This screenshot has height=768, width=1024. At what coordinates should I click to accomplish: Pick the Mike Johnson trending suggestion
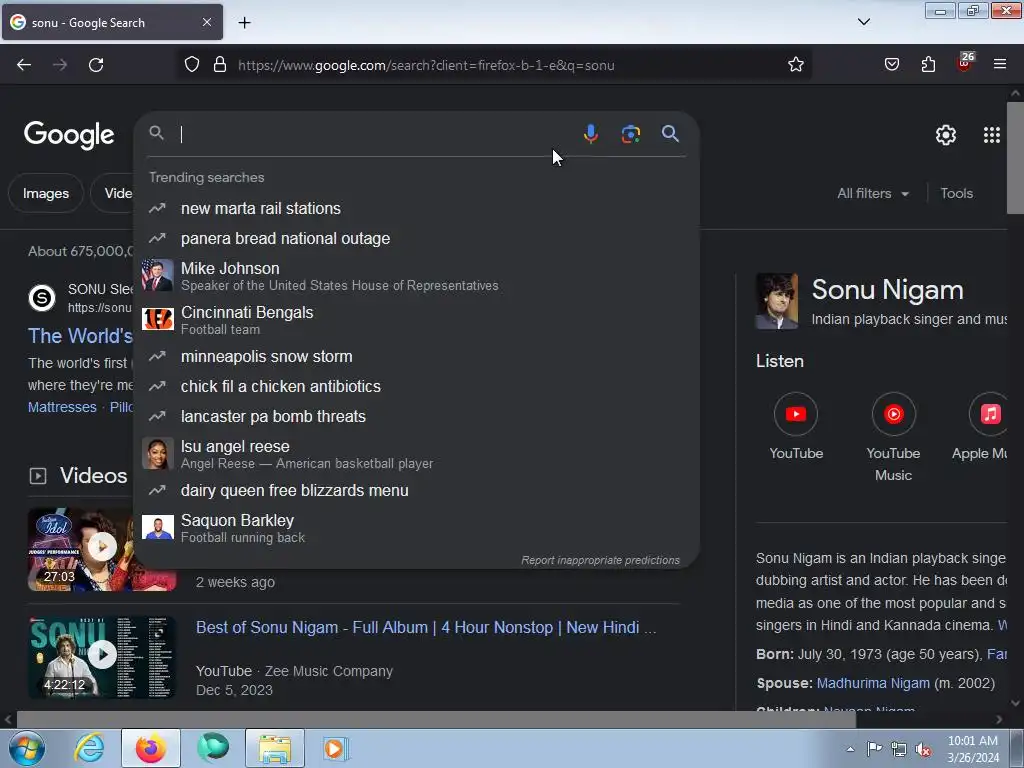point(416,276)
